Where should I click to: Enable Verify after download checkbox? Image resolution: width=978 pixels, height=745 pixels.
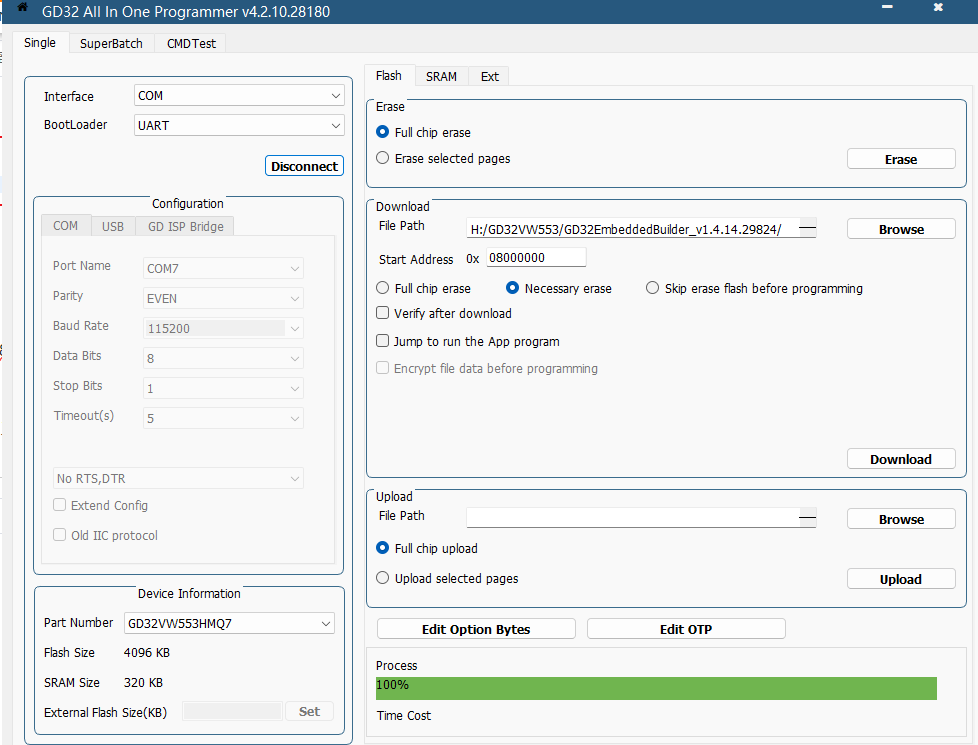(383, 313)
